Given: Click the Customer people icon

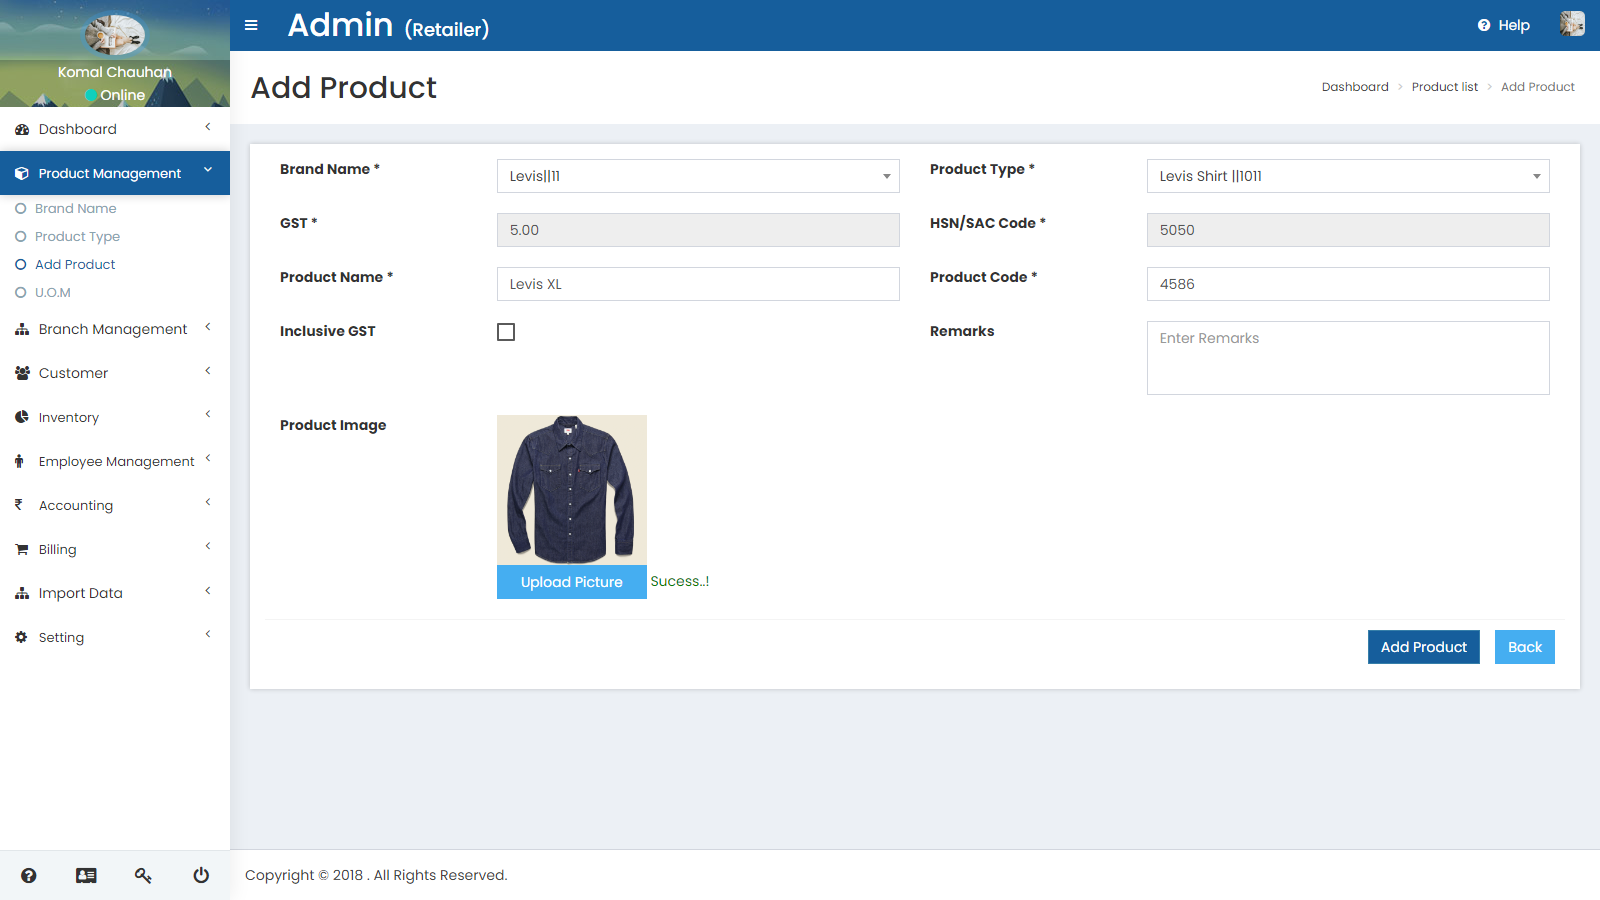Looking at the screenshot, I should coord(22,373).
